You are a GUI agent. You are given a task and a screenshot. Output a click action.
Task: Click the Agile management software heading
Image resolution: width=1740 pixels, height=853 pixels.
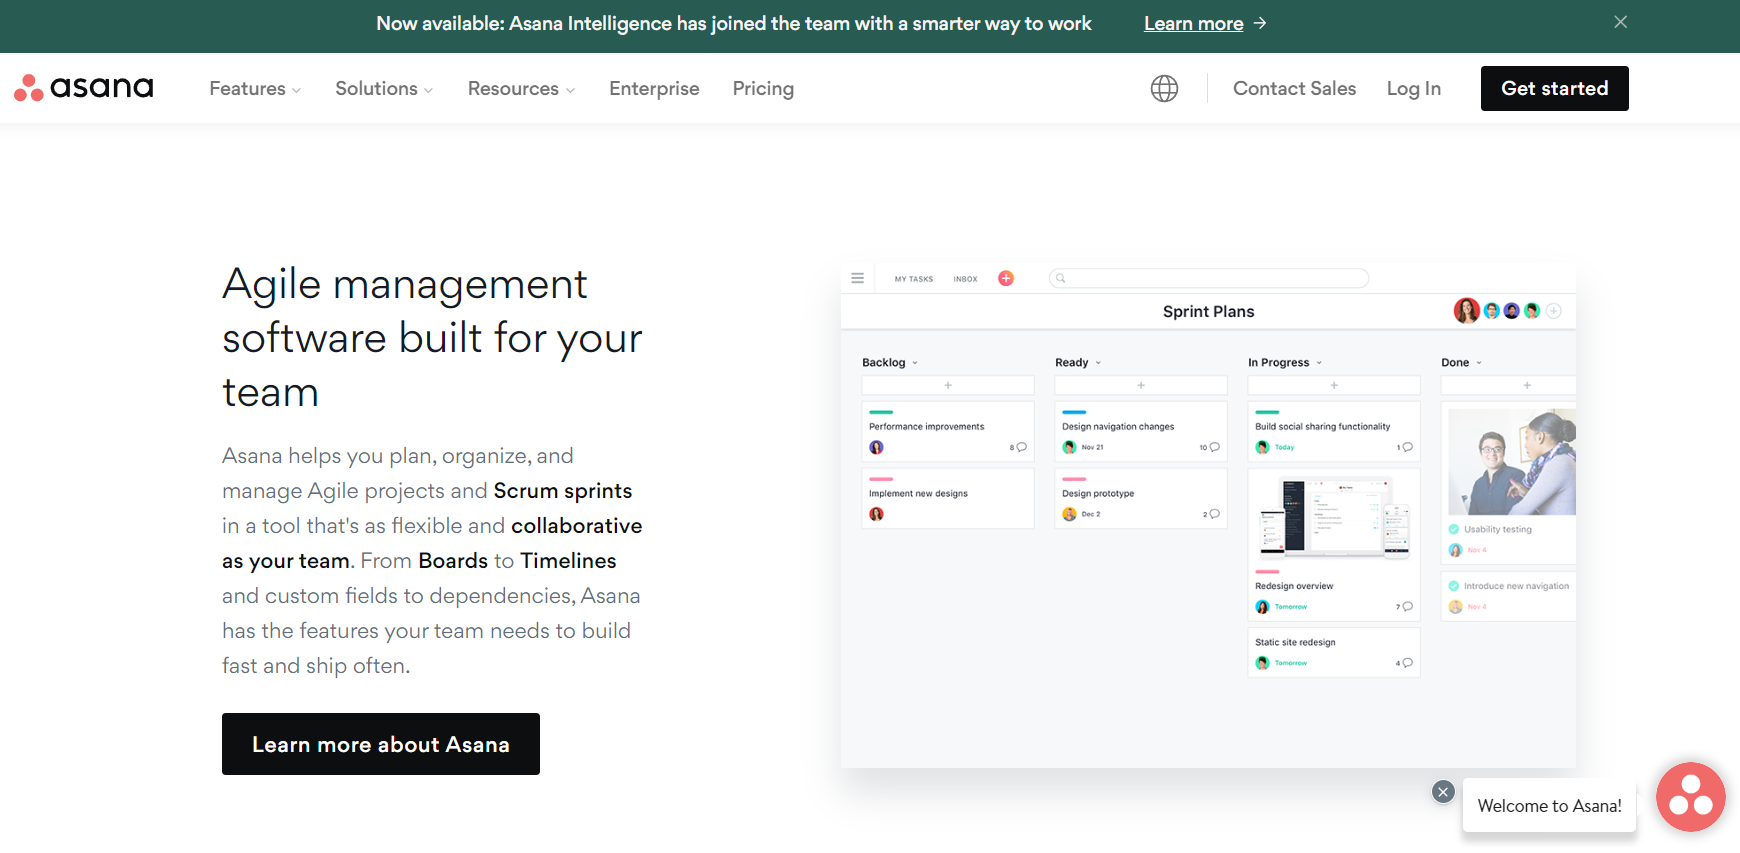[432, 338]
